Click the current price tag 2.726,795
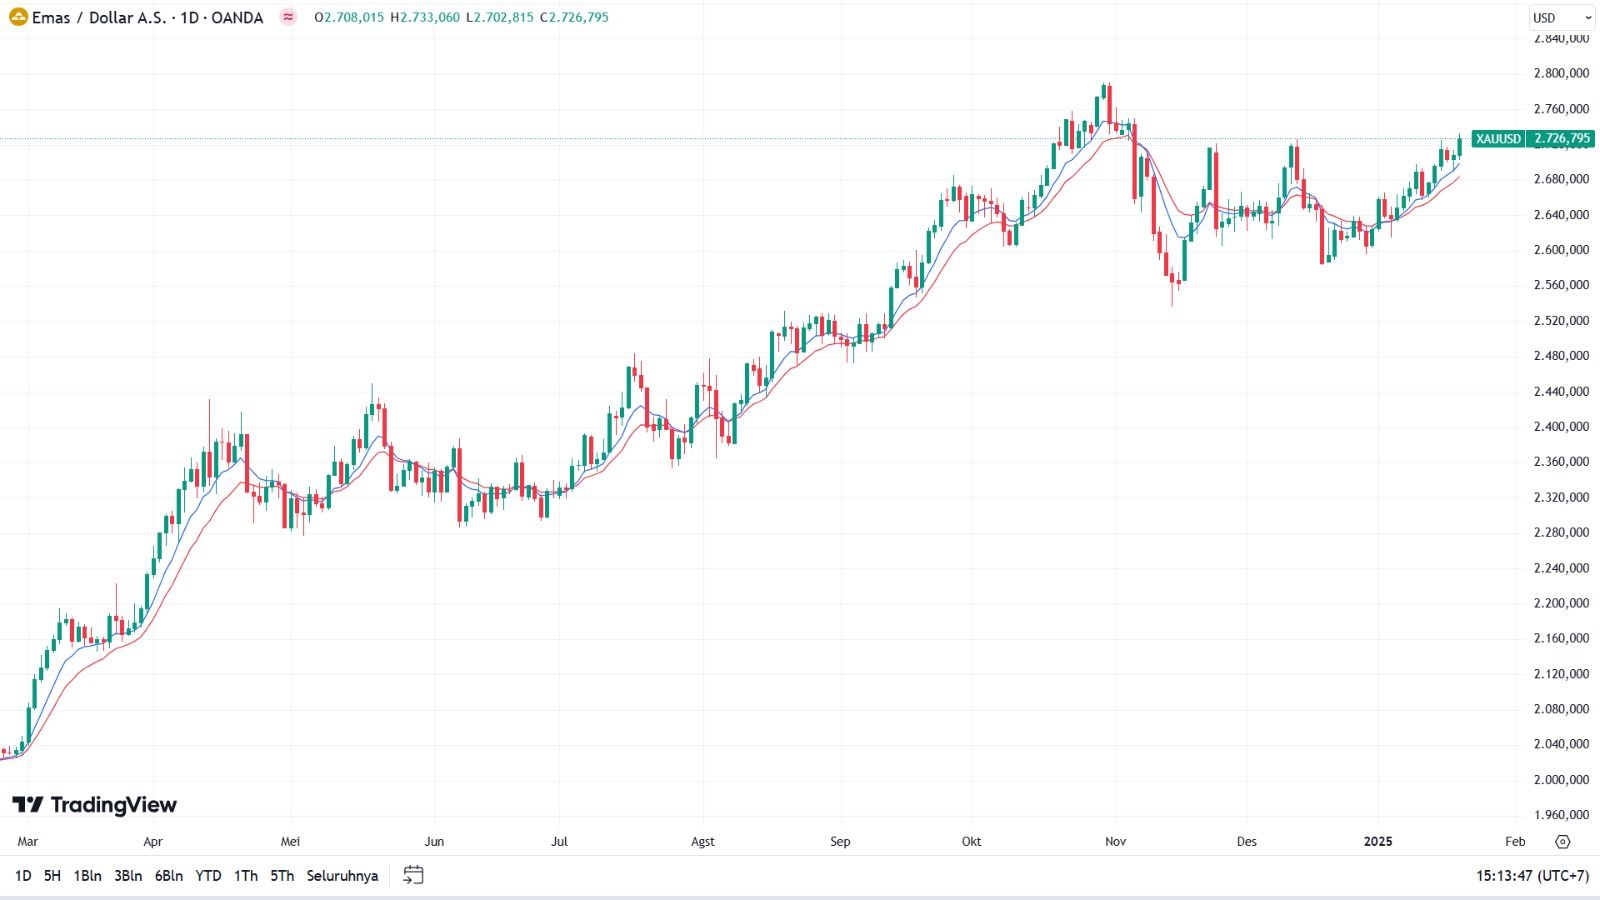This screenshot has width=1600, height=900. click(1561, 139)
